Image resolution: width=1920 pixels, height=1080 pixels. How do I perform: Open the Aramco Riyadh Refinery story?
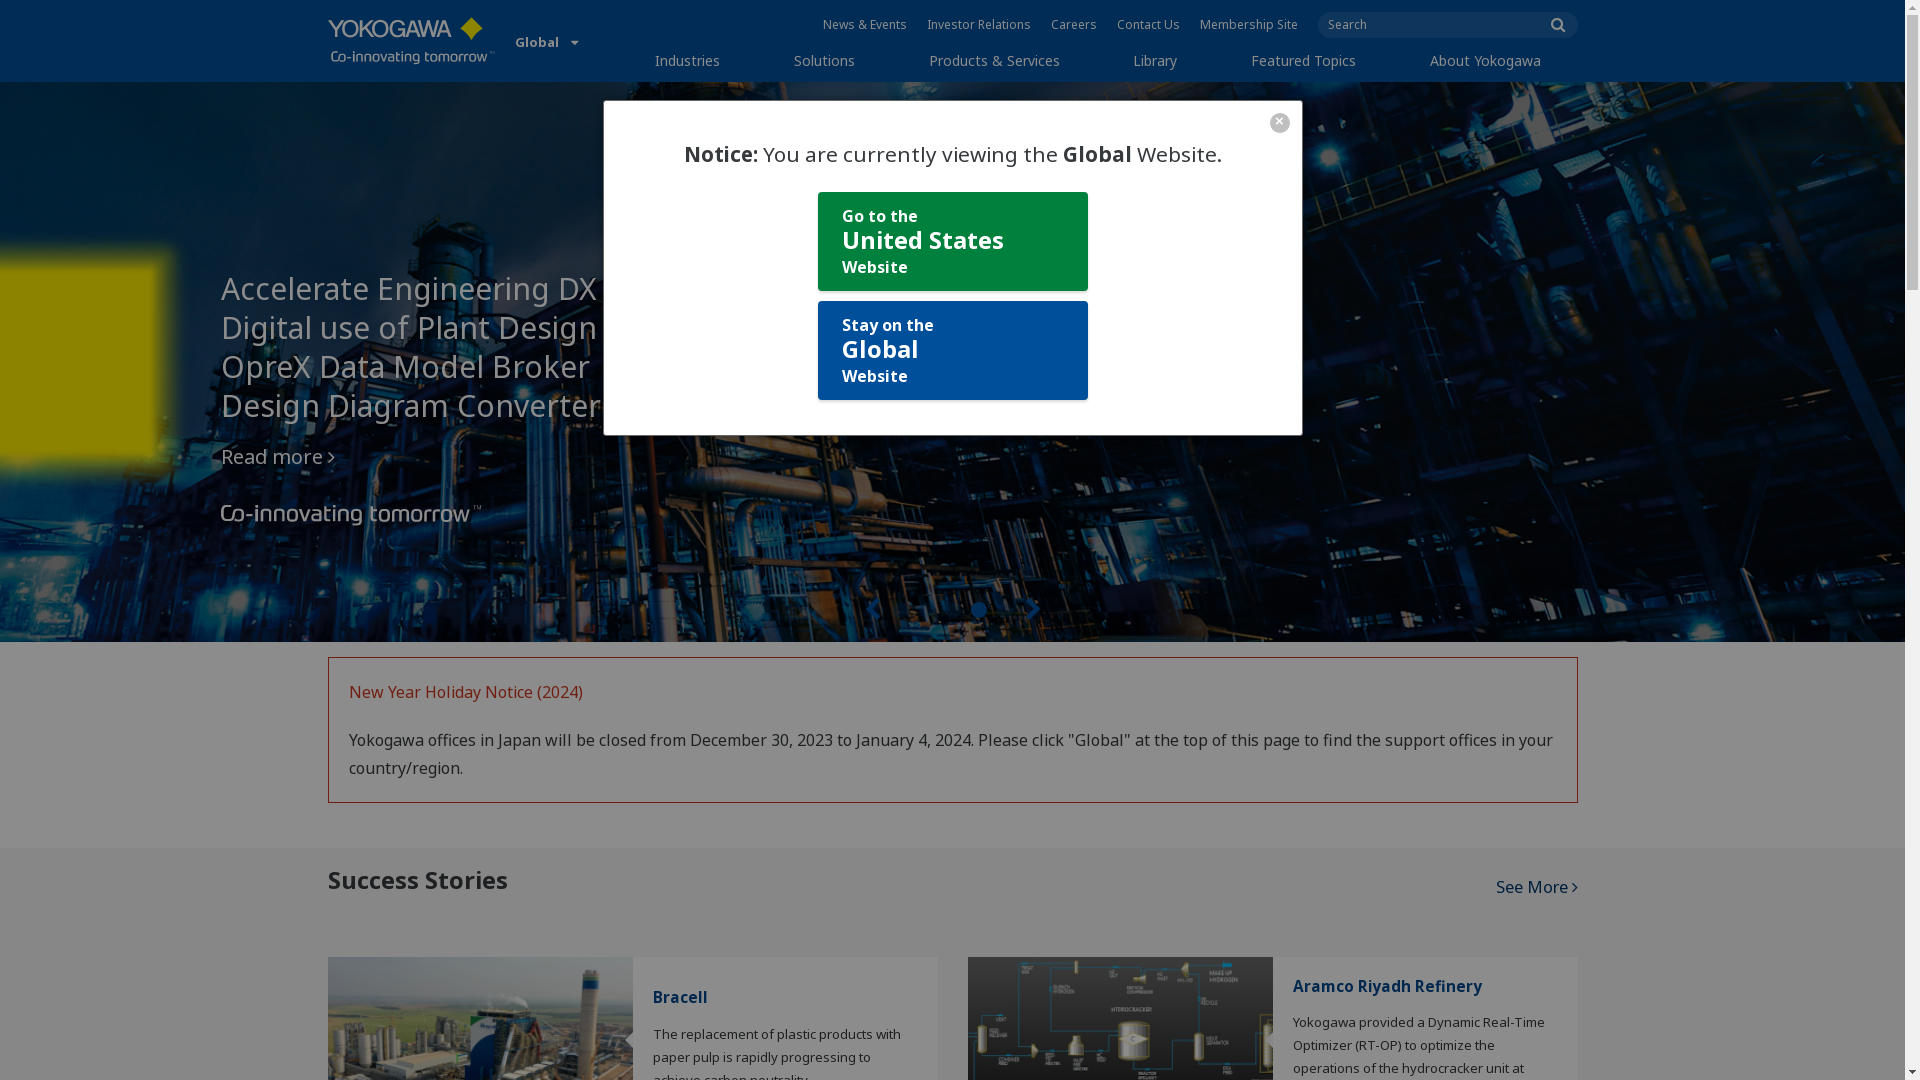pos(1387,986)
